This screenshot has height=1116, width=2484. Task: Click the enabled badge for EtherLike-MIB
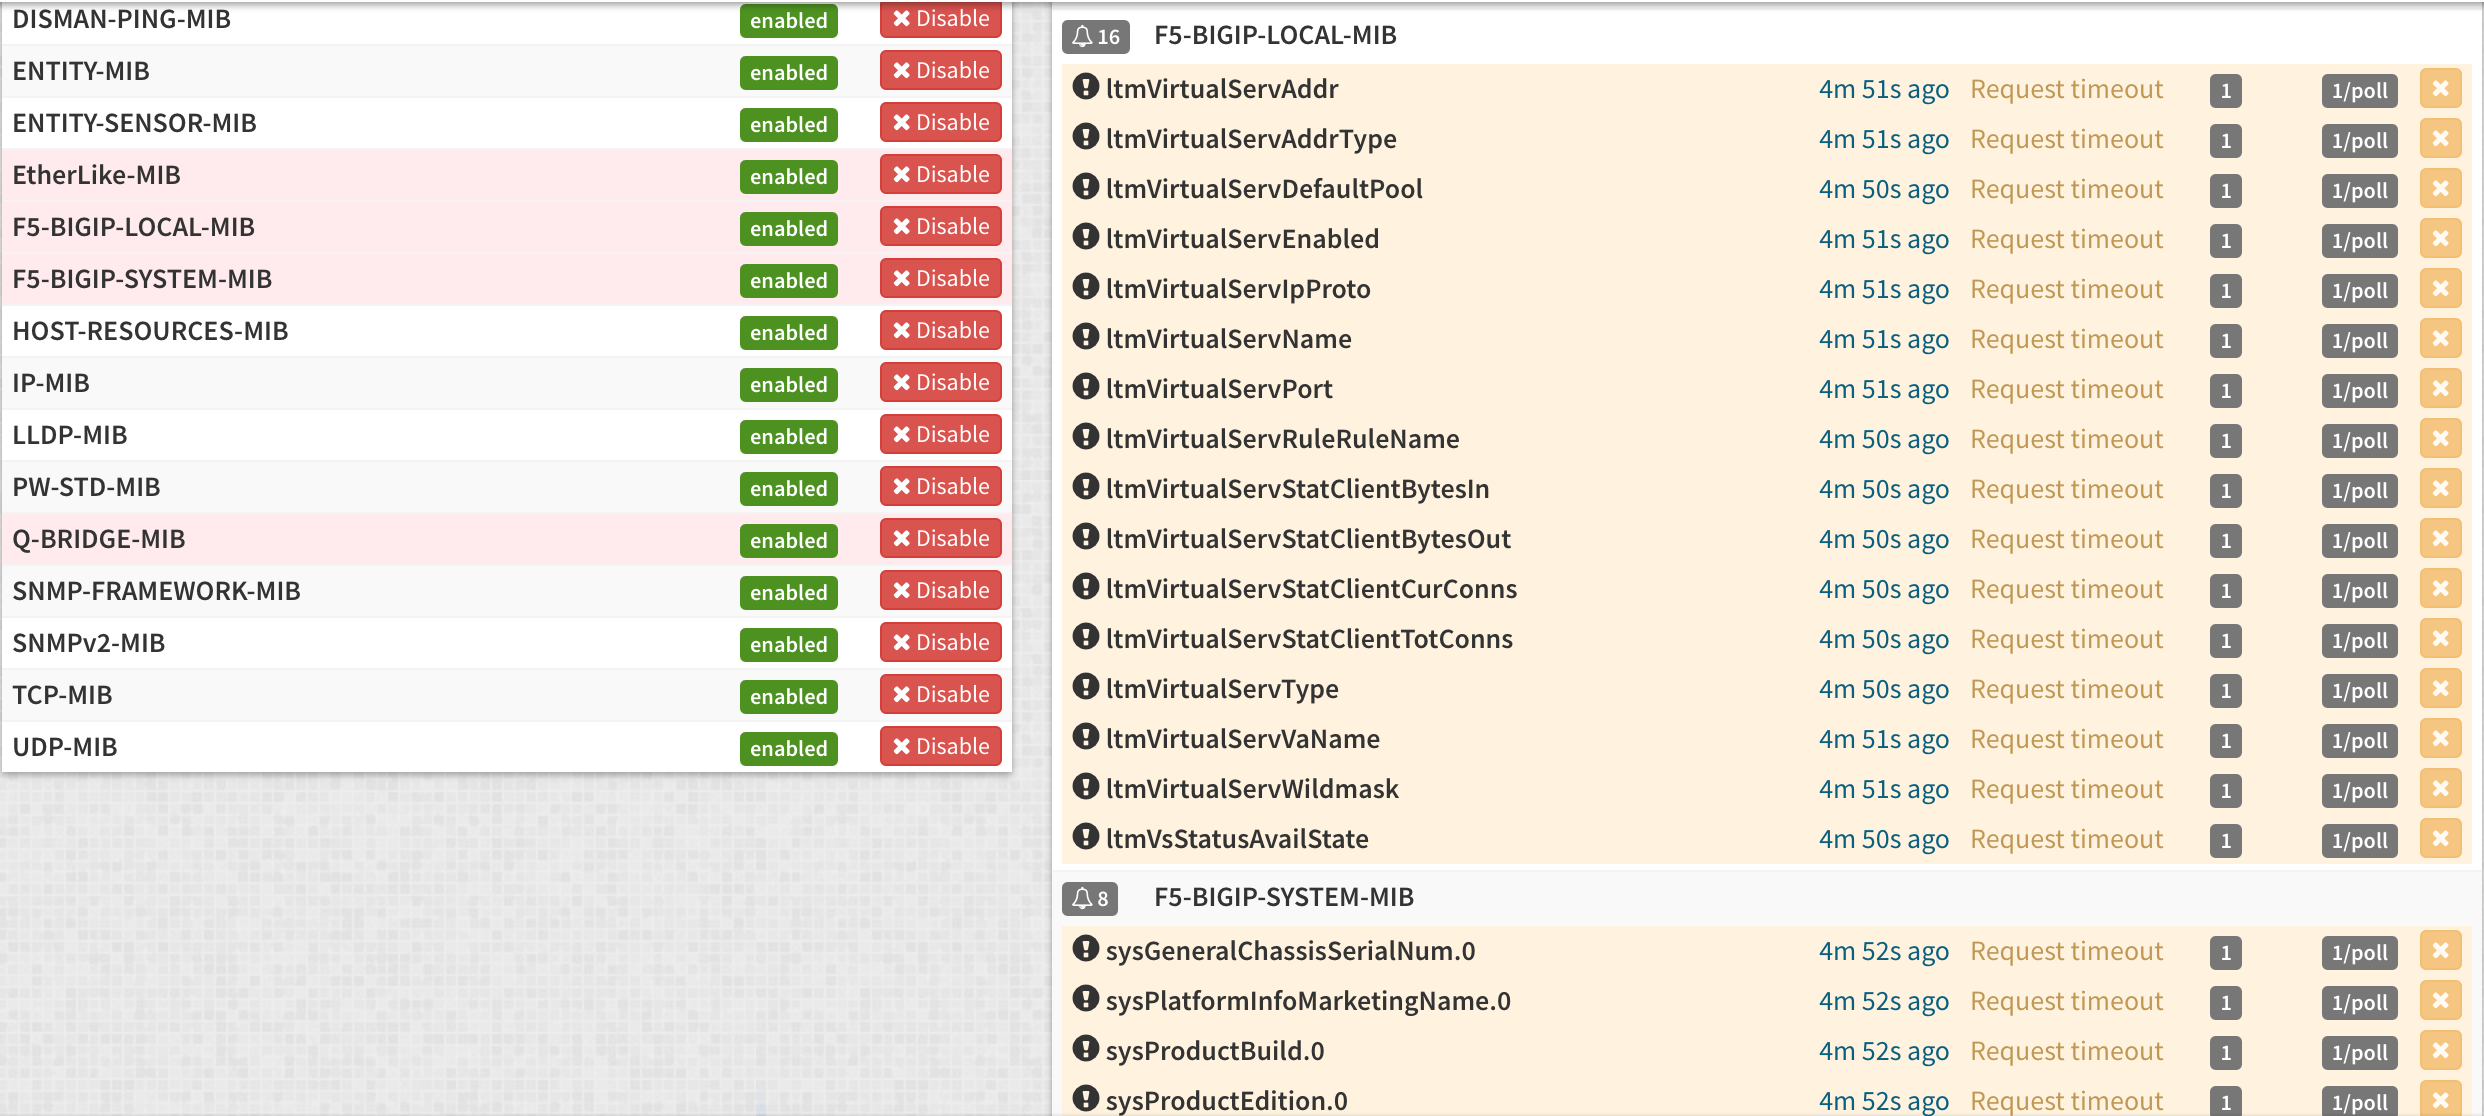789,177
